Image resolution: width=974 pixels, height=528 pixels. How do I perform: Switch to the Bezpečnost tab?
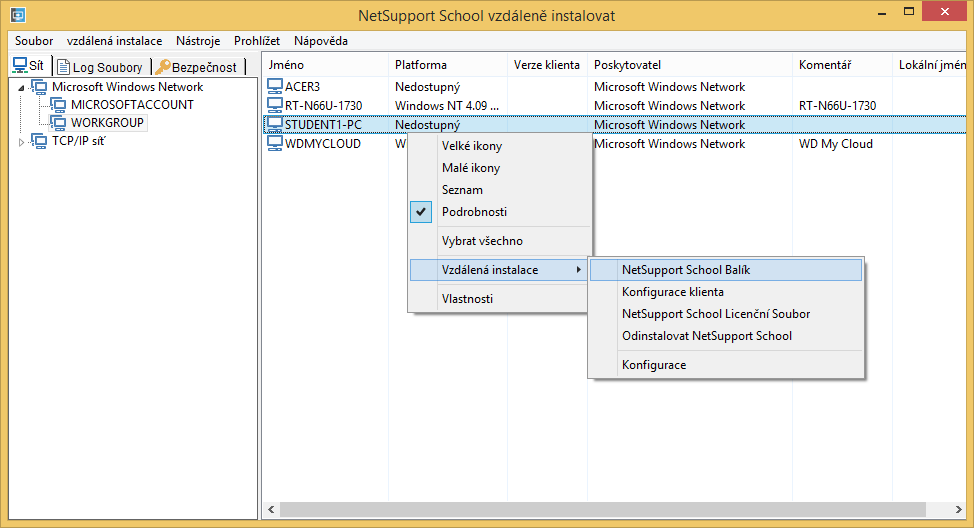click(x=199, y=66)
